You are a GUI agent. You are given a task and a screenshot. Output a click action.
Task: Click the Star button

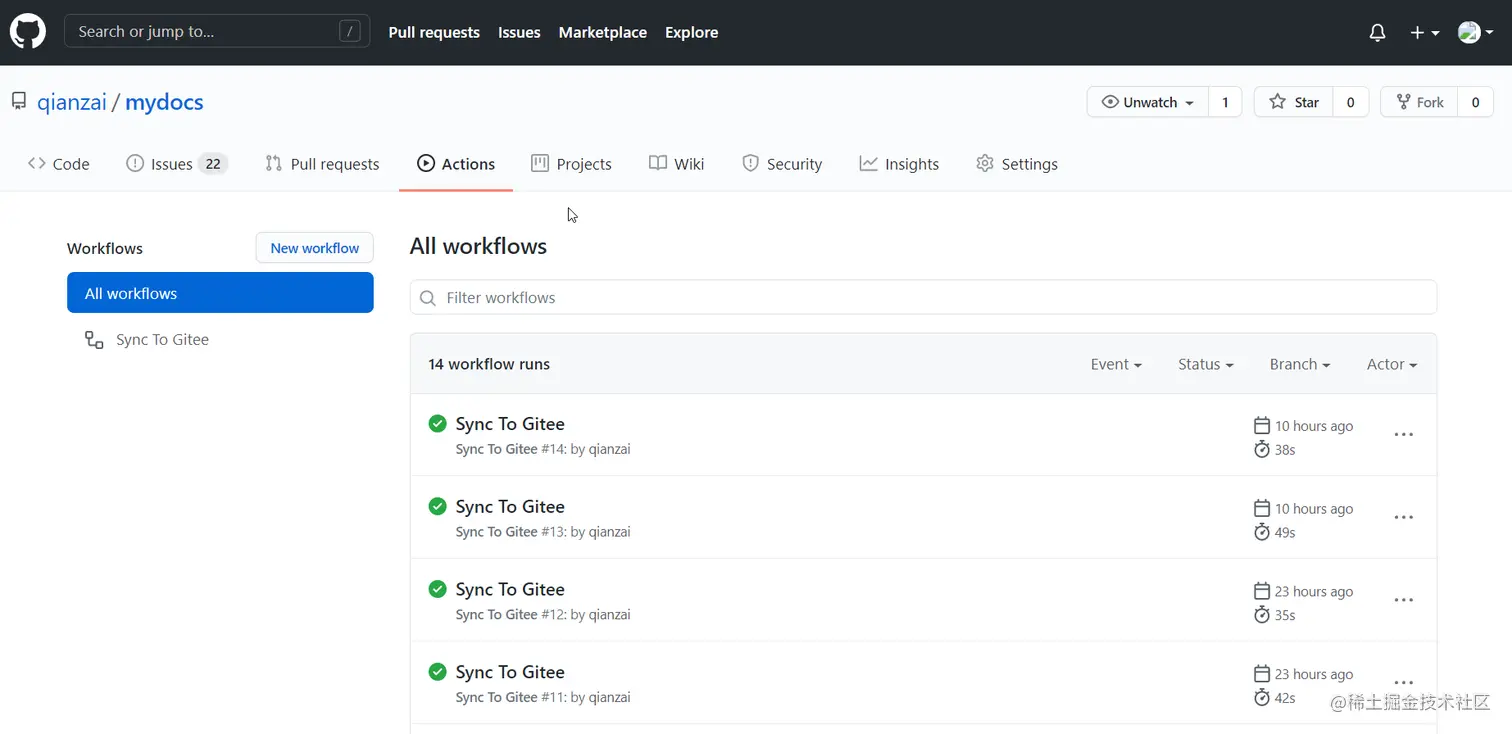1294,102
